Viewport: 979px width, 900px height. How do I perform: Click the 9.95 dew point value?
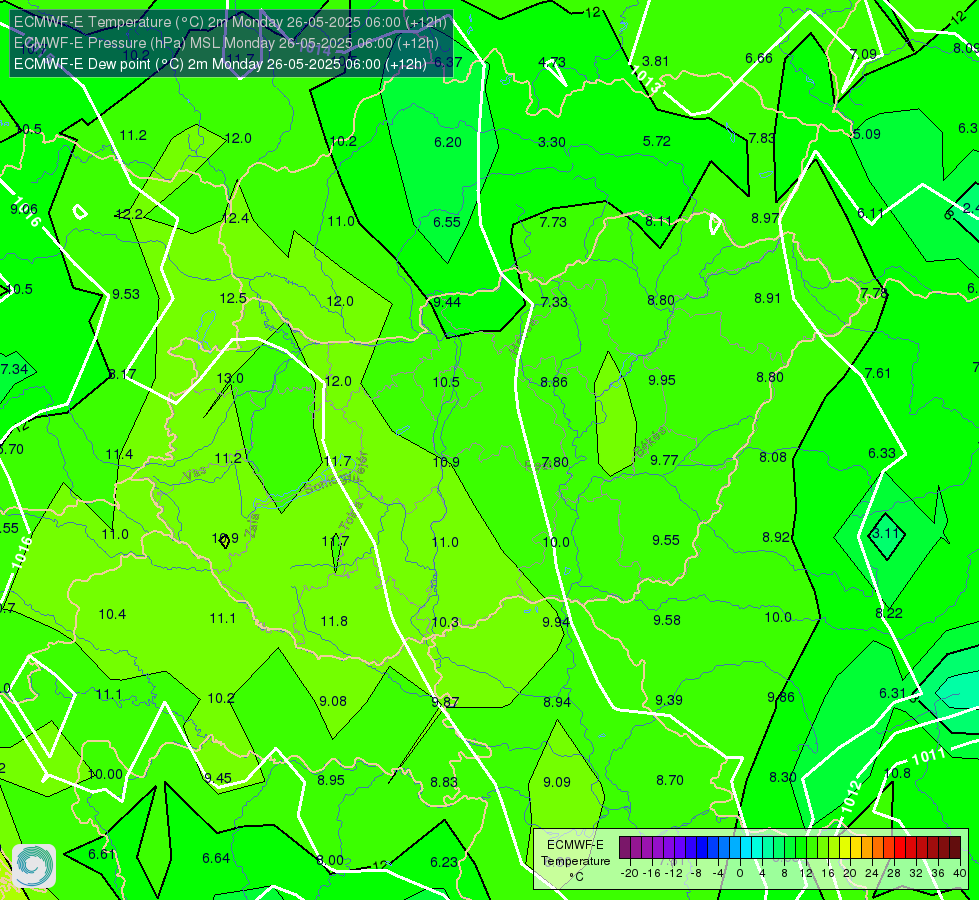tap(662, 380)
